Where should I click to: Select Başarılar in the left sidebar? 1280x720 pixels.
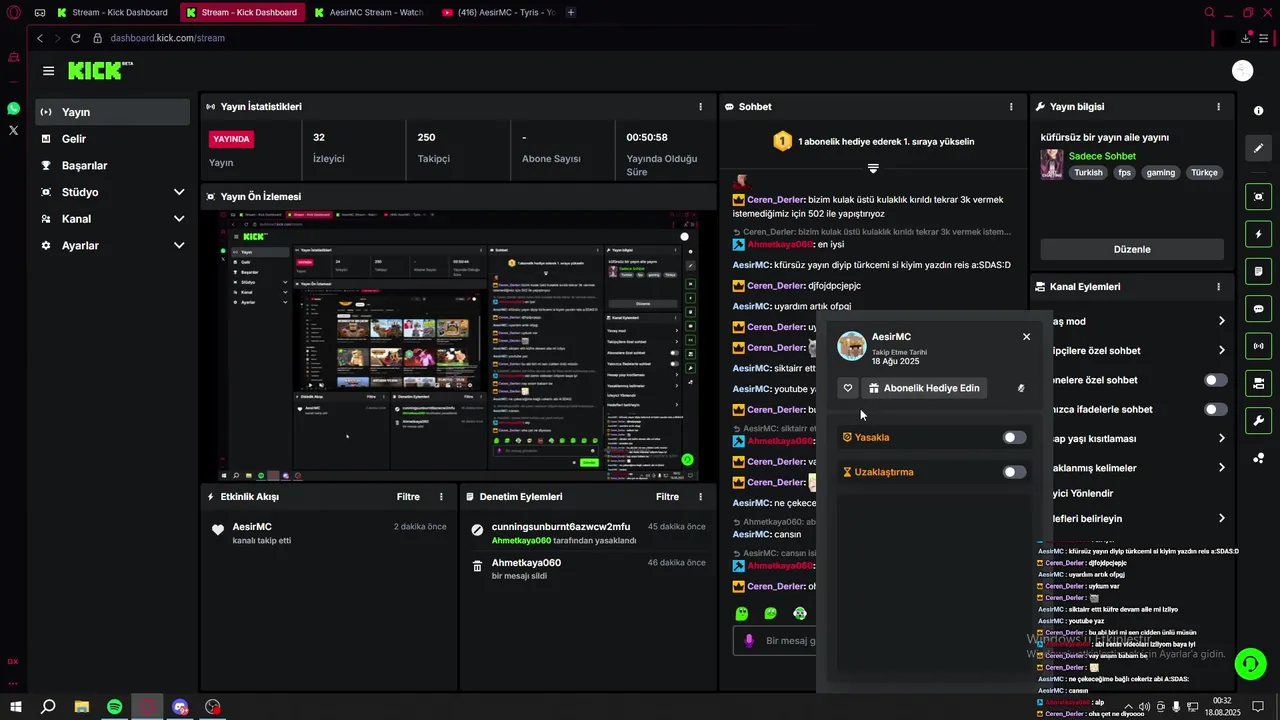coord(112,165)
